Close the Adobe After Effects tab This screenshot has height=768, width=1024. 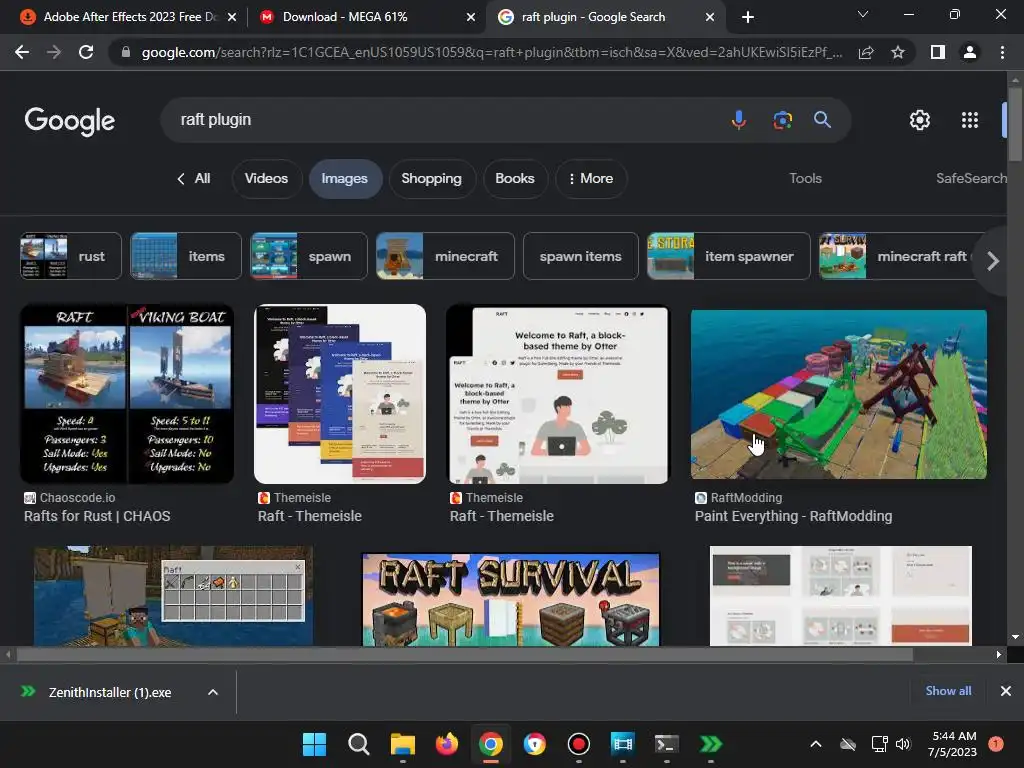pos(232,17)
